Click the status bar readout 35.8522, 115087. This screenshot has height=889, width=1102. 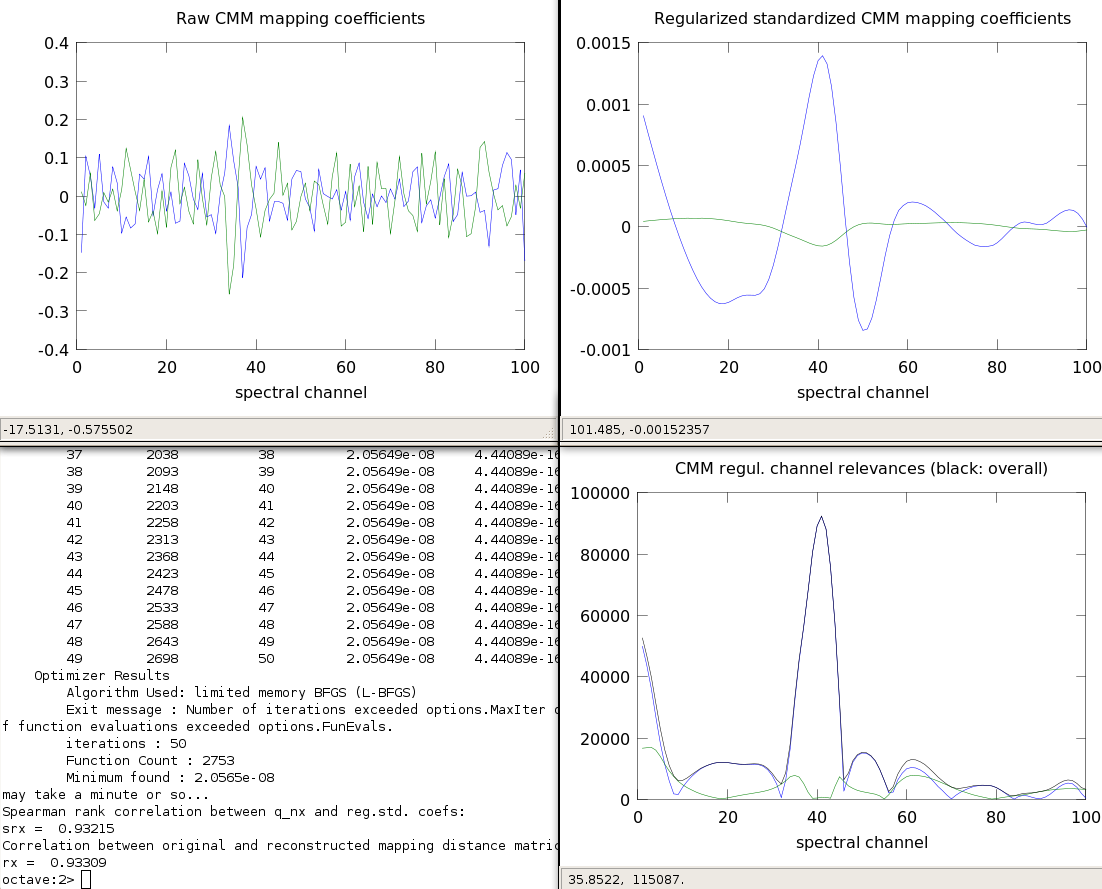pos(613,880)
